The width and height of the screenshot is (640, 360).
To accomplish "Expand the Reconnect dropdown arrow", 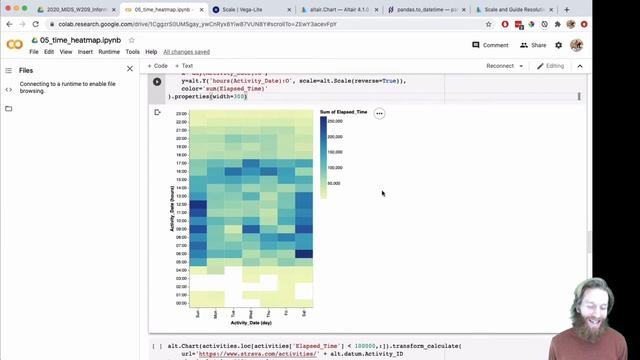I will click(x=521, y=66).
